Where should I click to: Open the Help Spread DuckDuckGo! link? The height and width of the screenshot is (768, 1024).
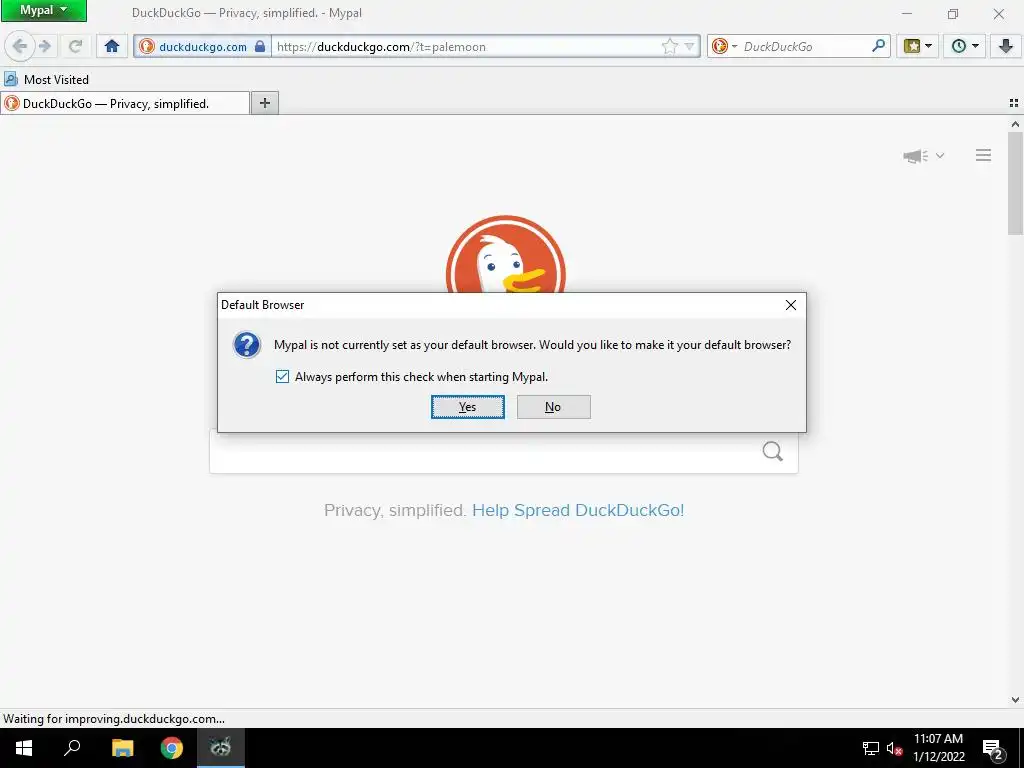[x=578, y=510]
